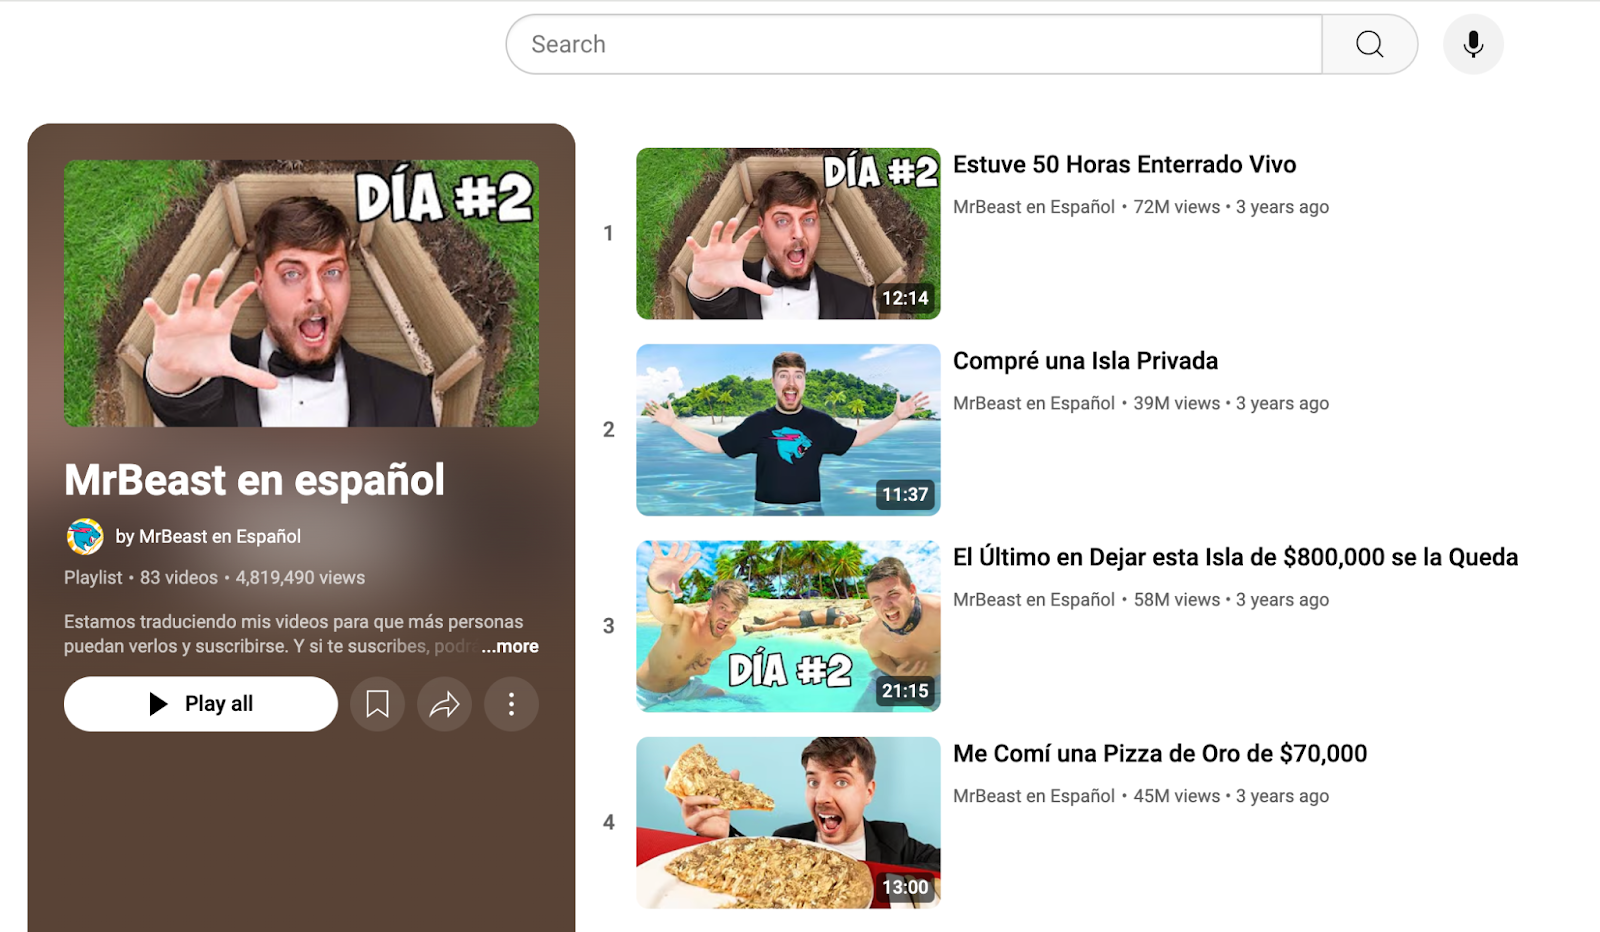Expand the playlist description with ...more
This screenshot has height=932, width=1600.
coord(509,646)
